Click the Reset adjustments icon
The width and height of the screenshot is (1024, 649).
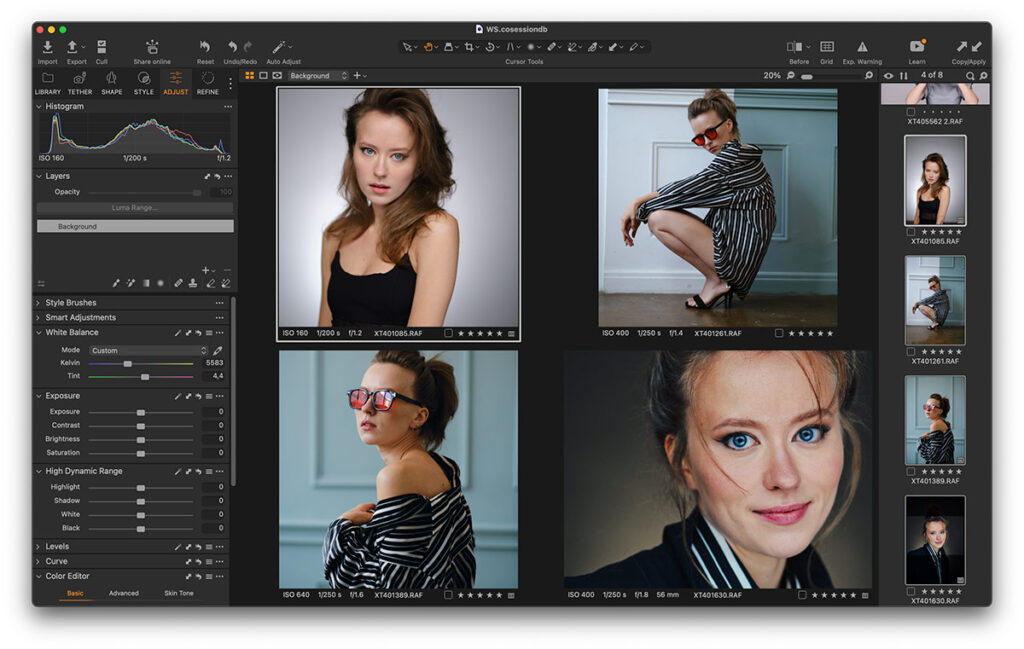pyautogui.click(x=205, y=47)
